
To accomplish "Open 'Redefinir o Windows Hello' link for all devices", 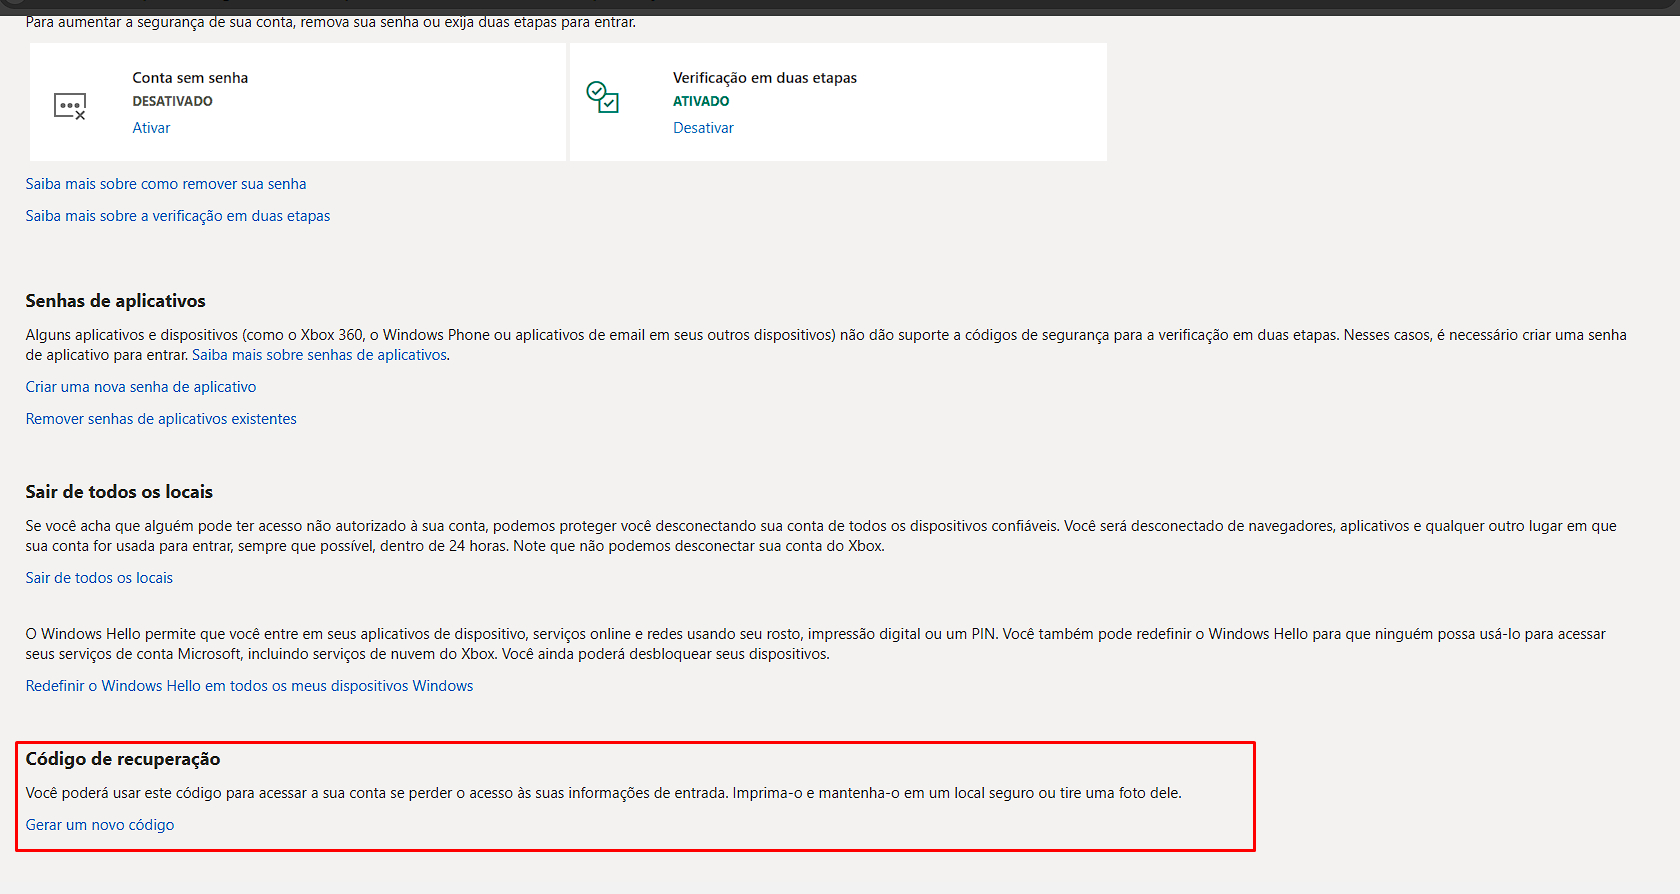I will (249, 686).
